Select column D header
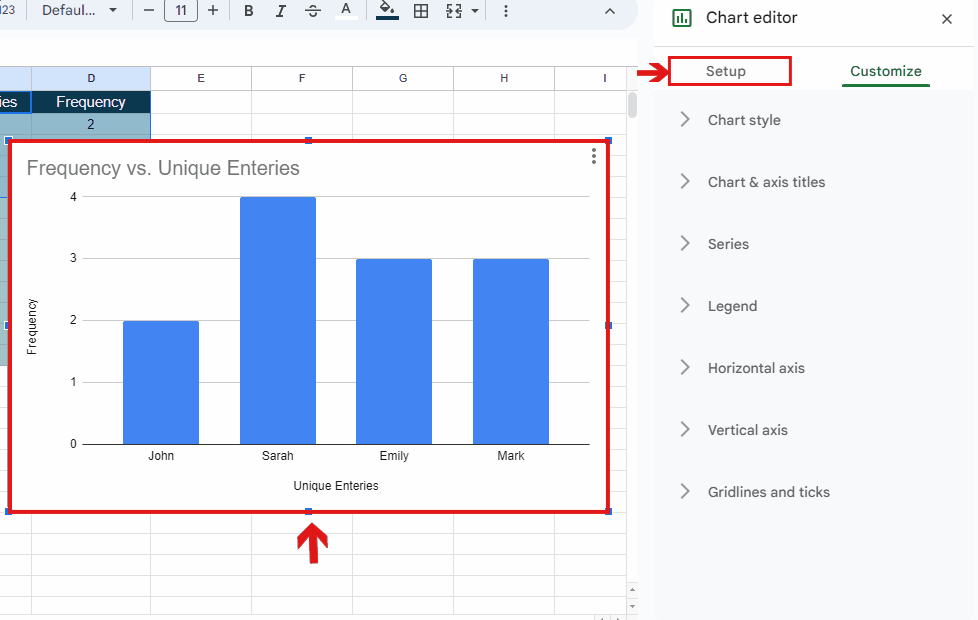This screenshot has height=620, width=978. pos(91,79)
